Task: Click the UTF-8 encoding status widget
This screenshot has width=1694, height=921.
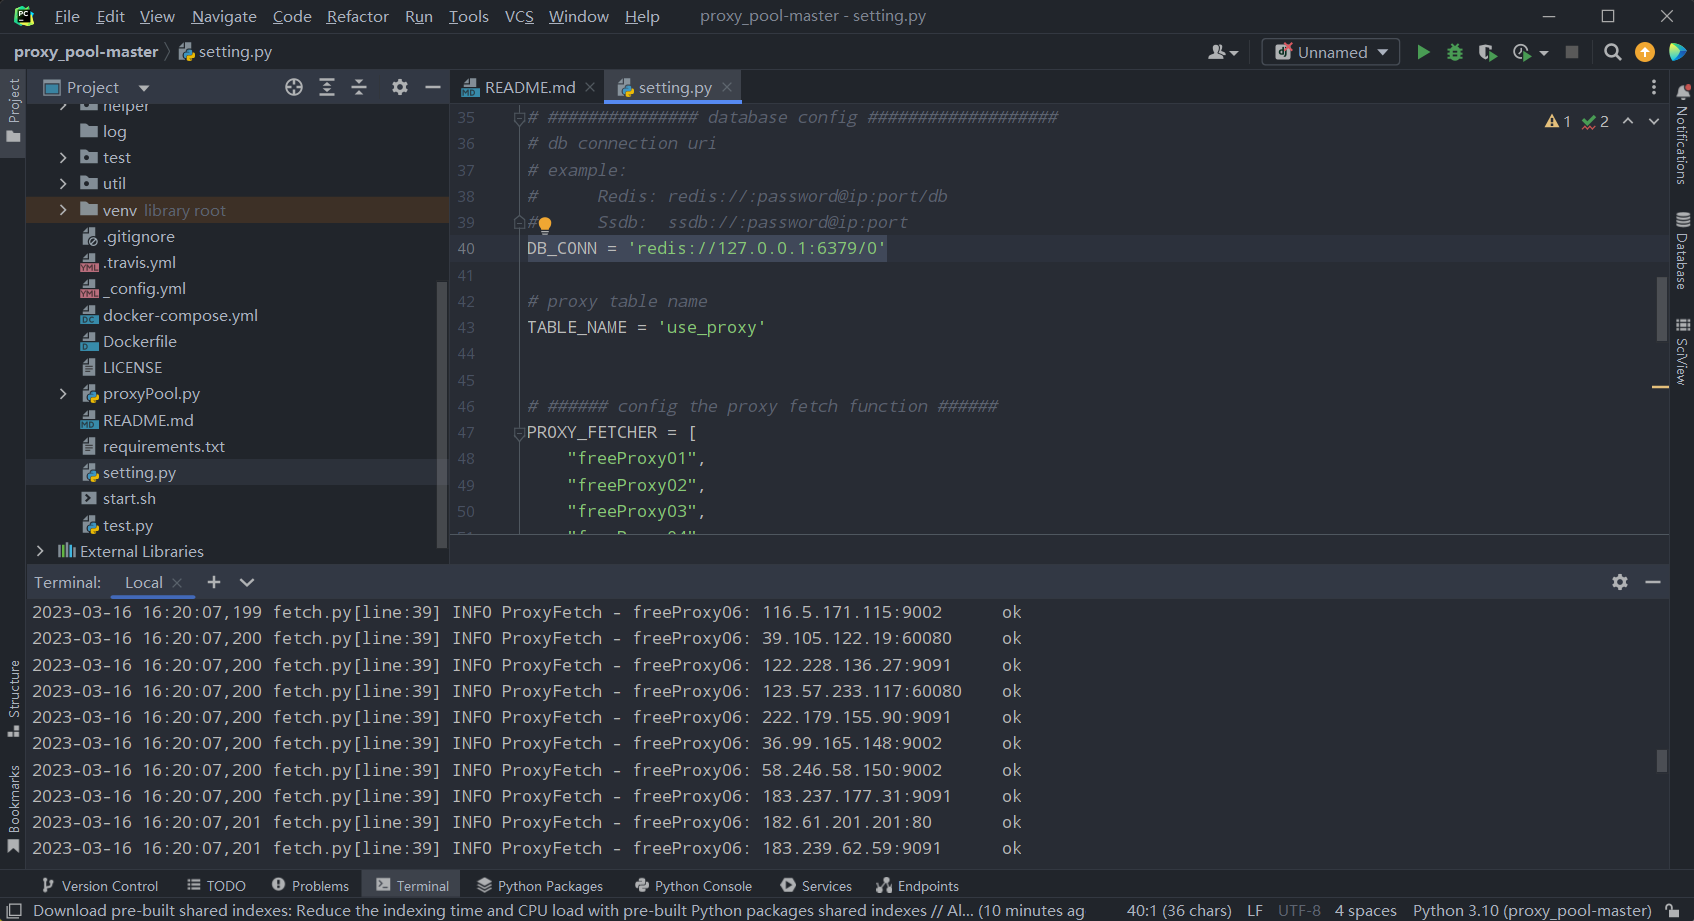Action: (x=1299, y=910)
